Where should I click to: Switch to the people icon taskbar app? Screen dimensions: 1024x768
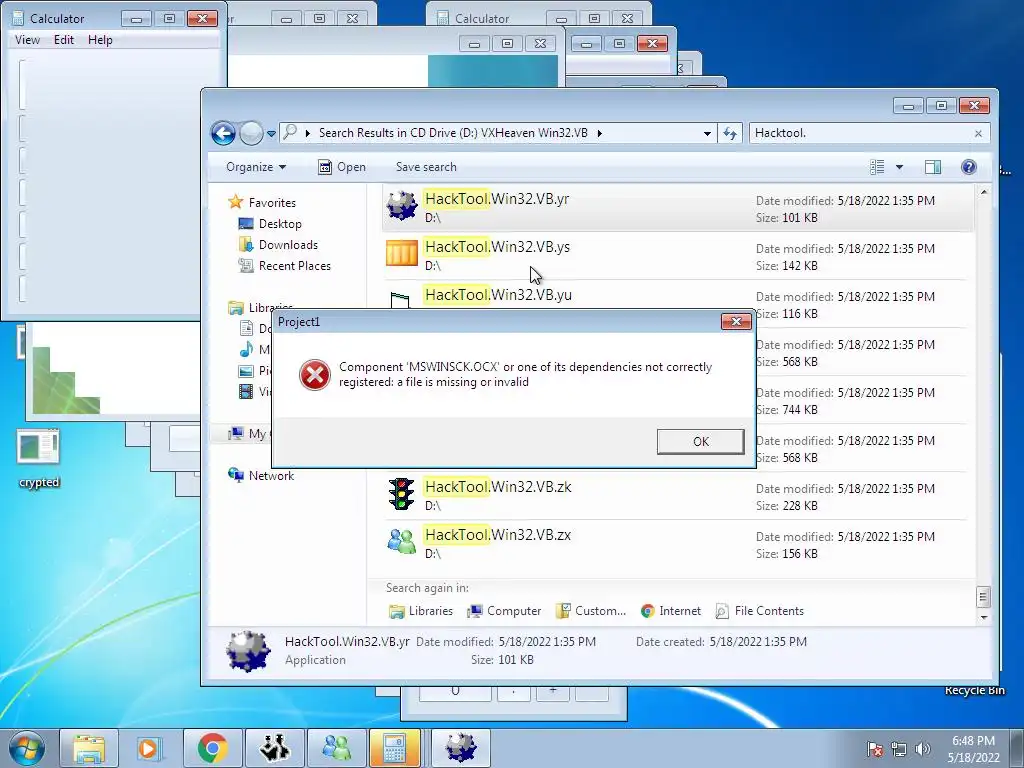(336, 748)
